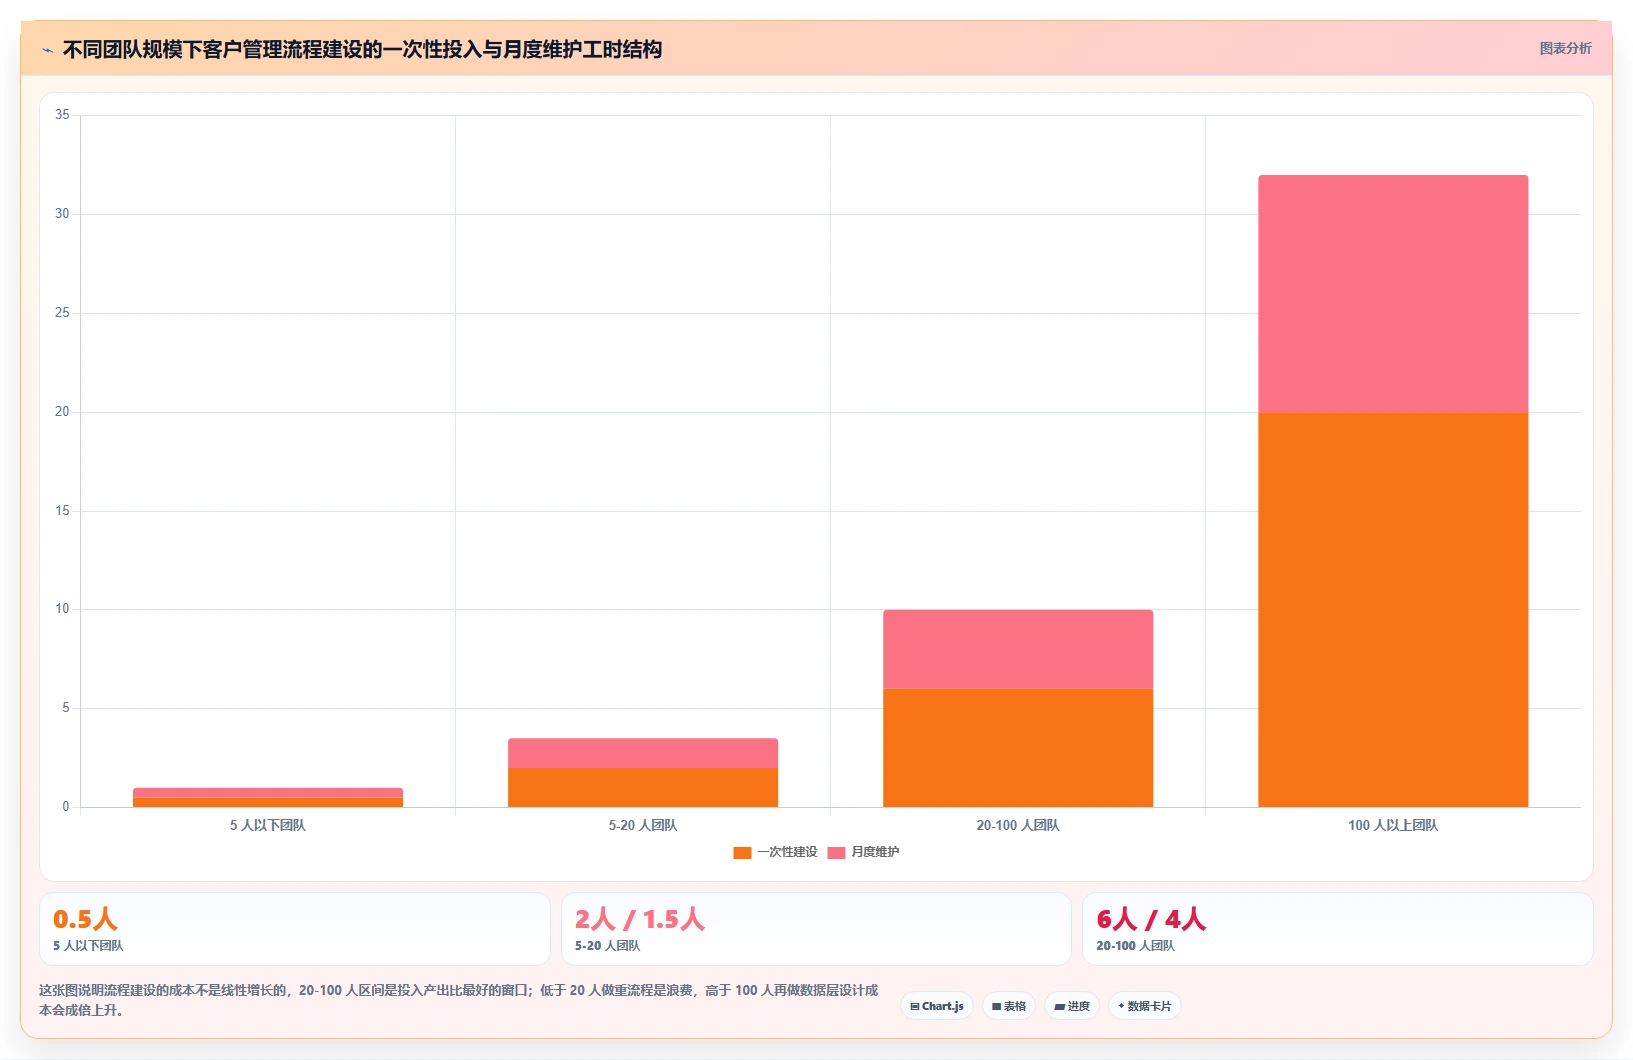Click the 2人 / 1.5人 data card
The image size is (1633, 1060).
click(816, 929)
